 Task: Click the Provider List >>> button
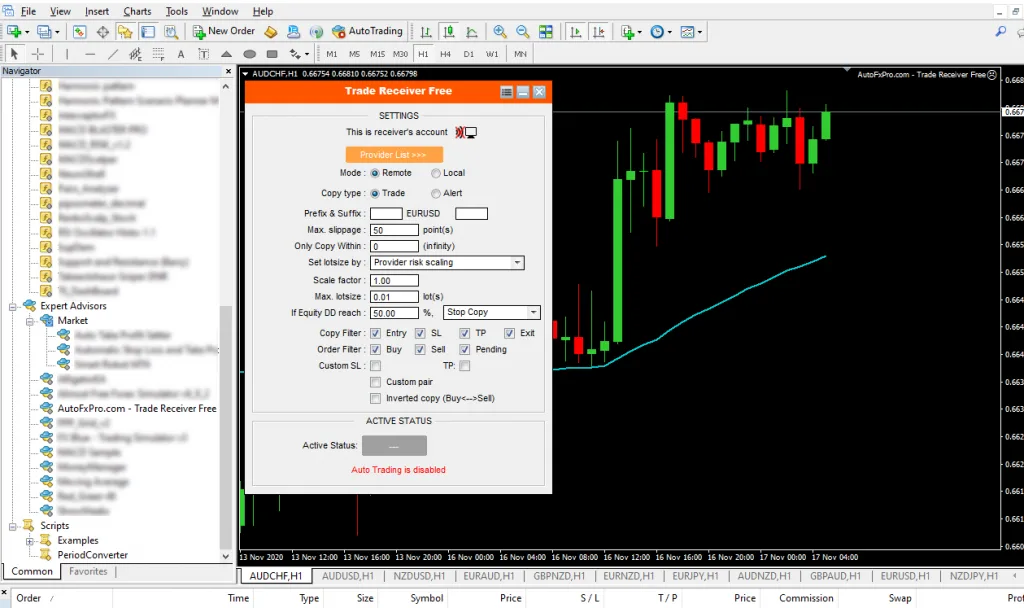point(394,155)
